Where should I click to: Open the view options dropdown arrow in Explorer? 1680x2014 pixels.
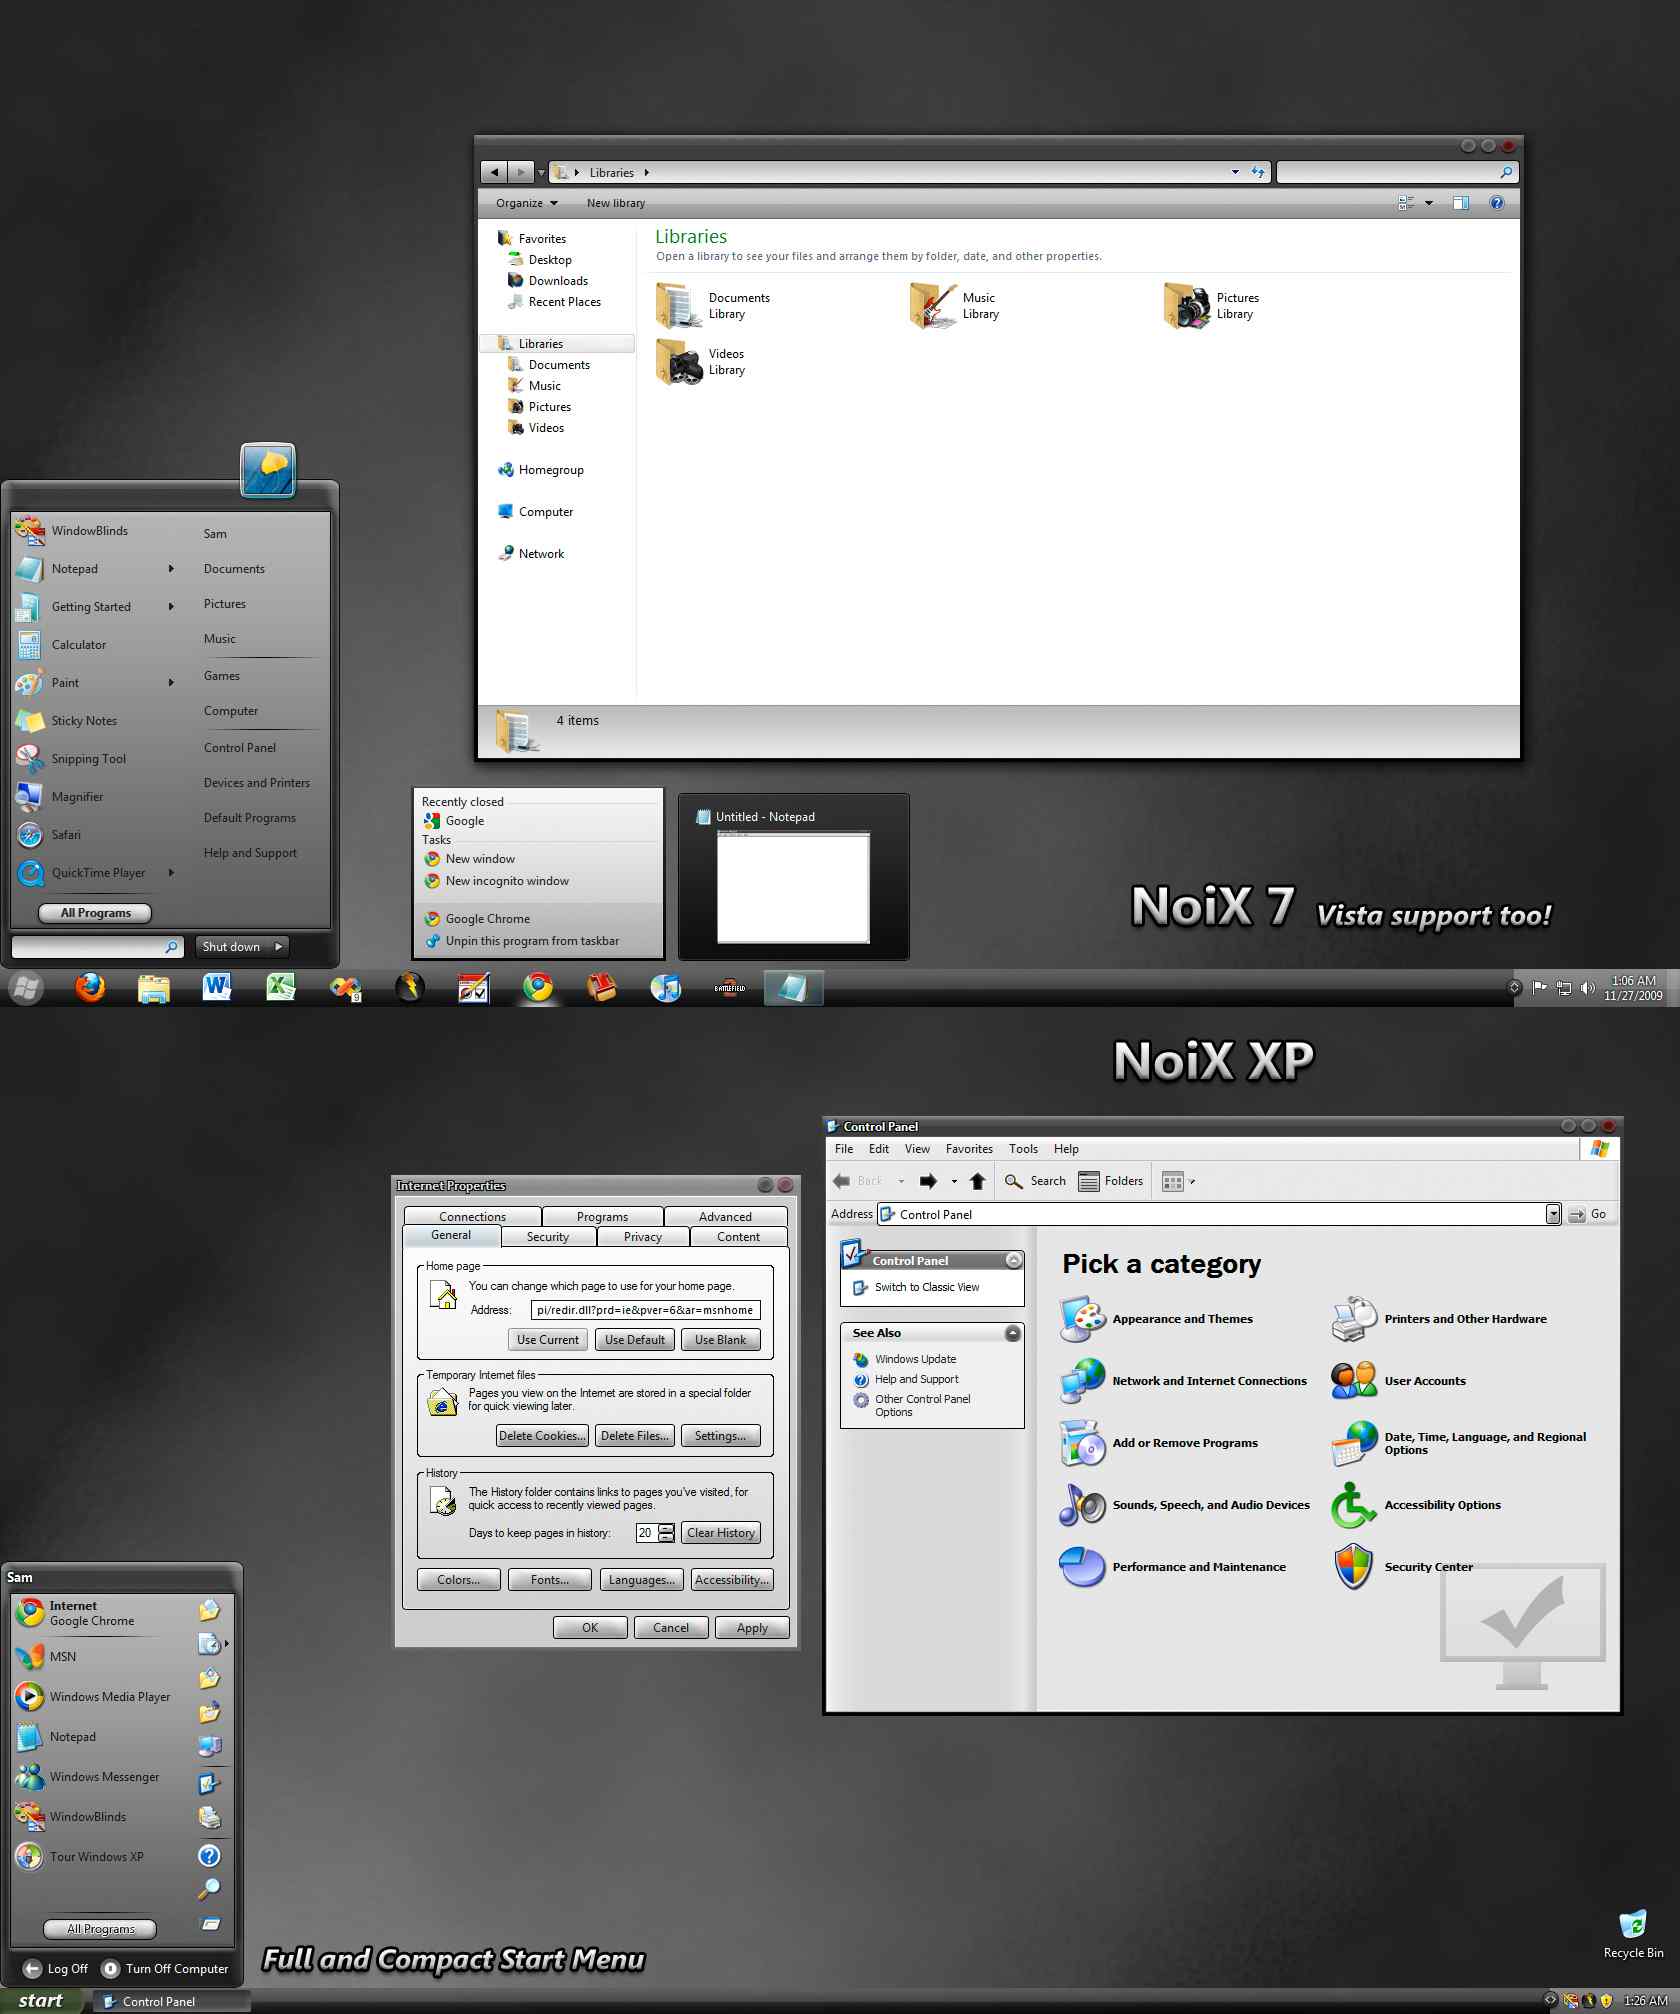[x=1429, y=203]
